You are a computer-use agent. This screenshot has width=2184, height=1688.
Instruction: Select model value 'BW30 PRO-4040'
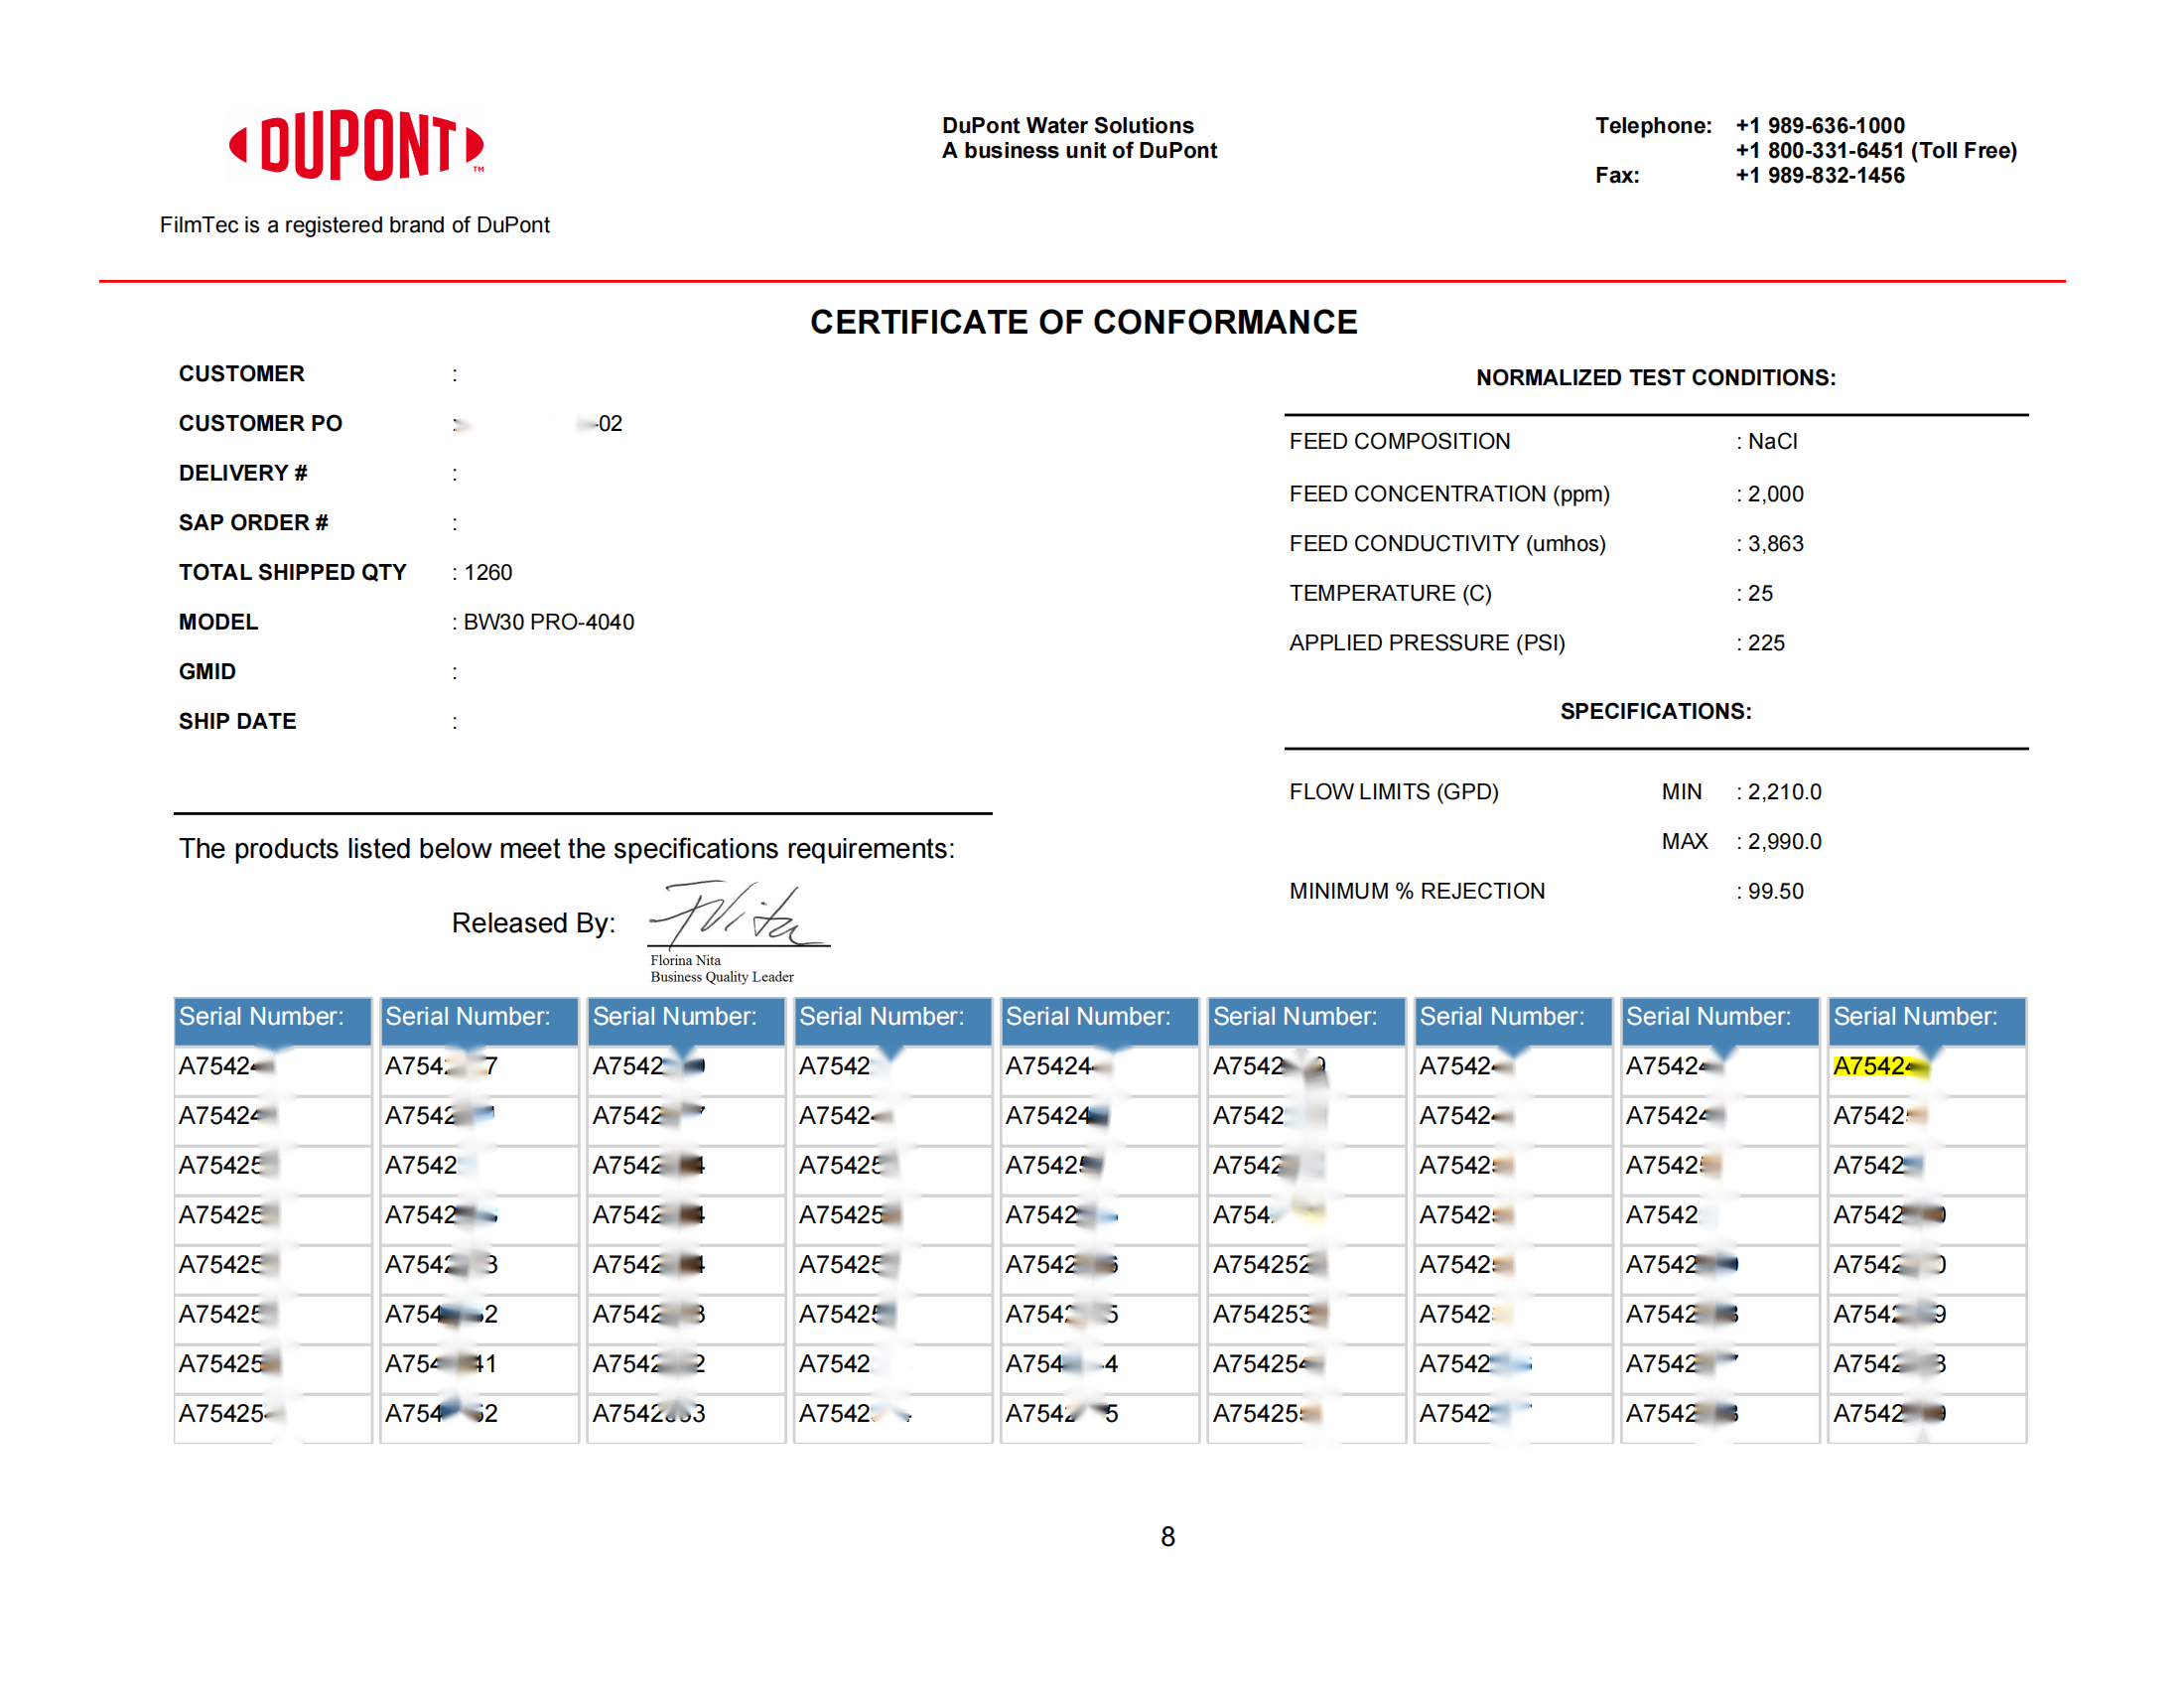coord(548,622)
